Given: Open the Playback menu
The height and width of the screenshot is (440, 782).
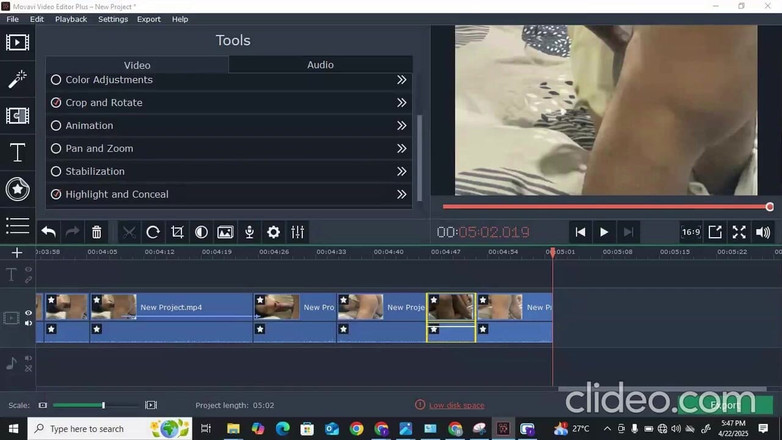Looking at the screenshot, I should [x=71, y=19].
